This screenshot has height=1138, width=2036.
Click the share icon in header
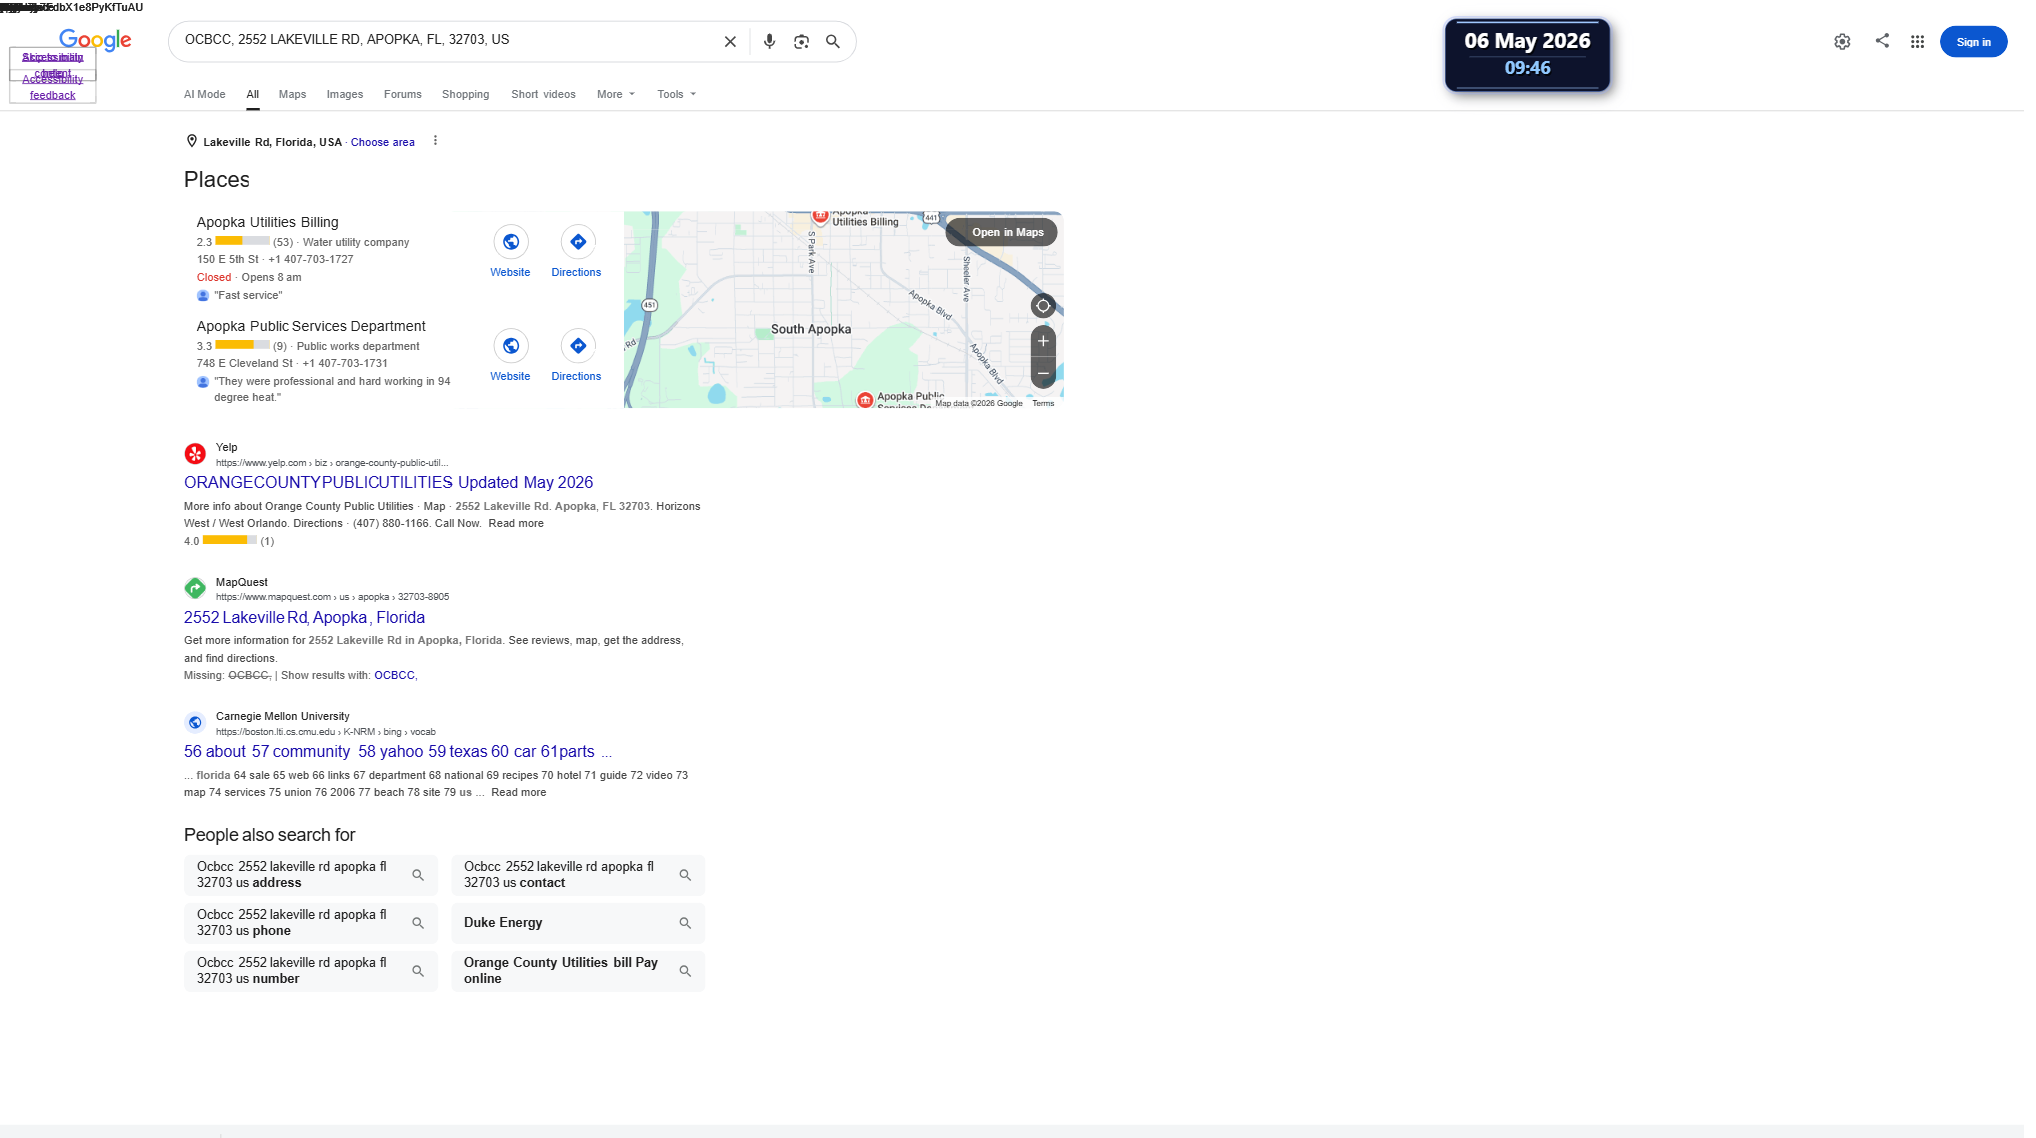(x=1882, y=41)
